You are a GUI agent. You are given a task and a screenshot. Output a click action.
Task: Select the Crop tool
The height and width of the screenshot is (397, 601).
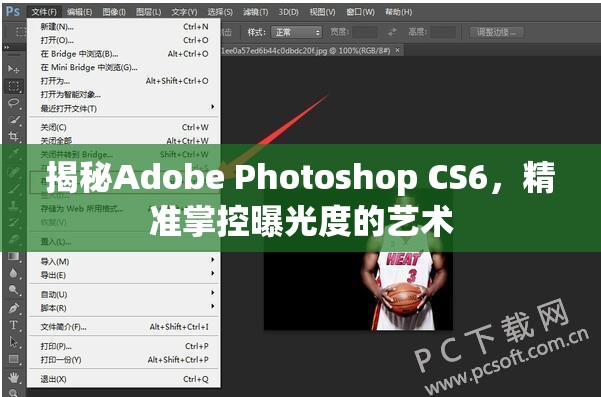pyautogui.click(x=13, y=137)
